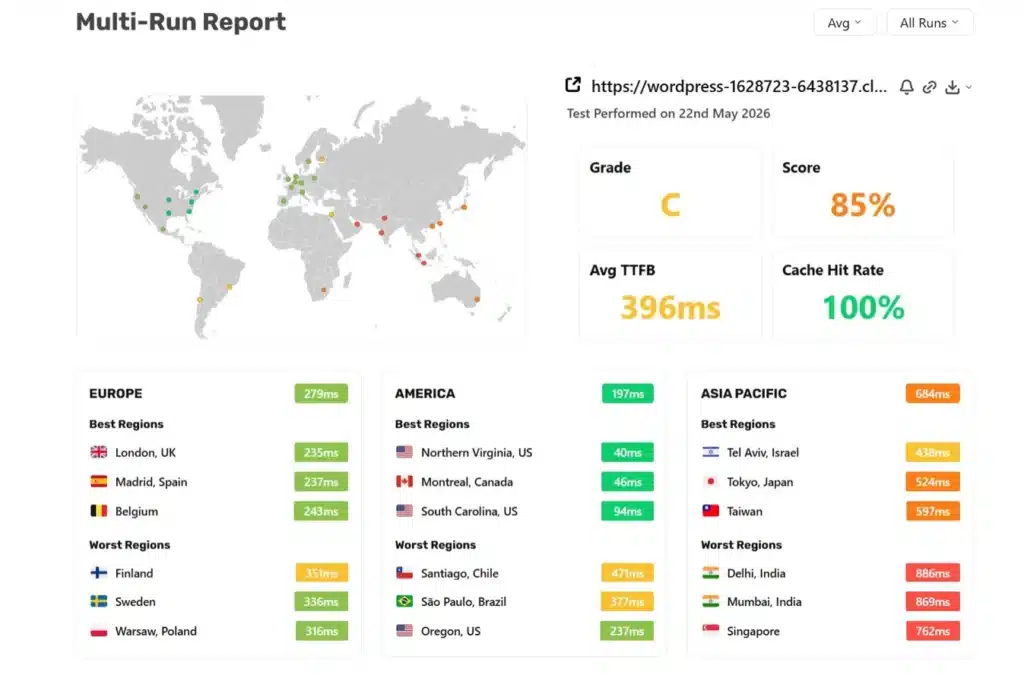Click the Chile flag icon
1024x681 pixels.
pos(404,573)
